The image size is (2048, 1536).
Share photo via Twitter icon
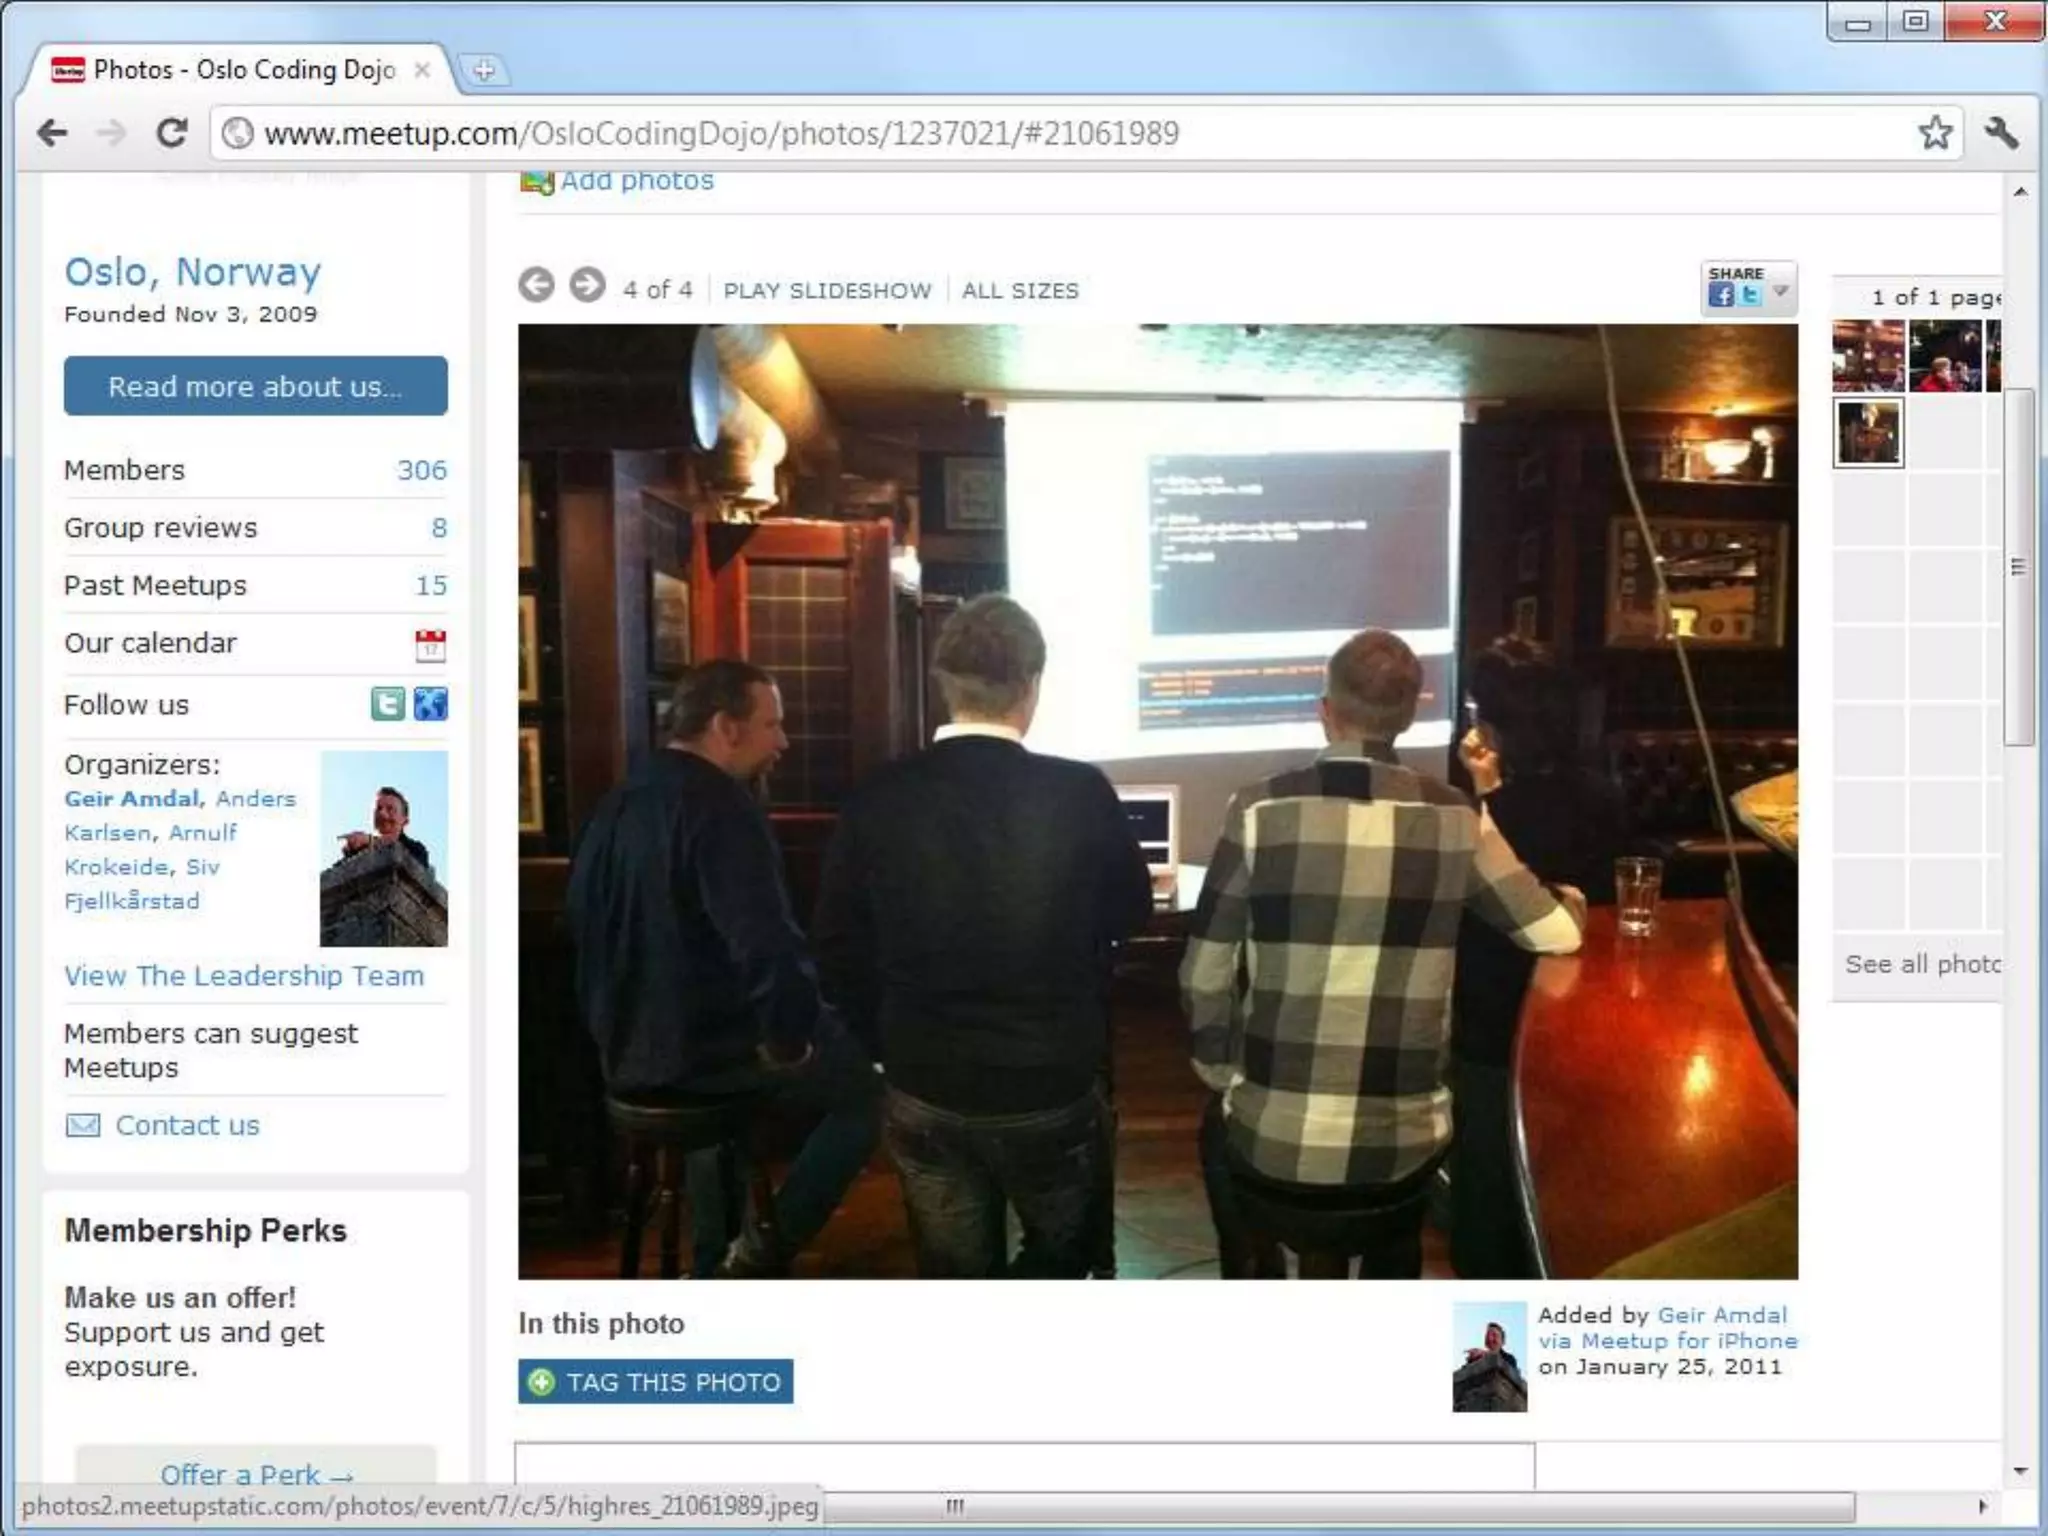1749,295
